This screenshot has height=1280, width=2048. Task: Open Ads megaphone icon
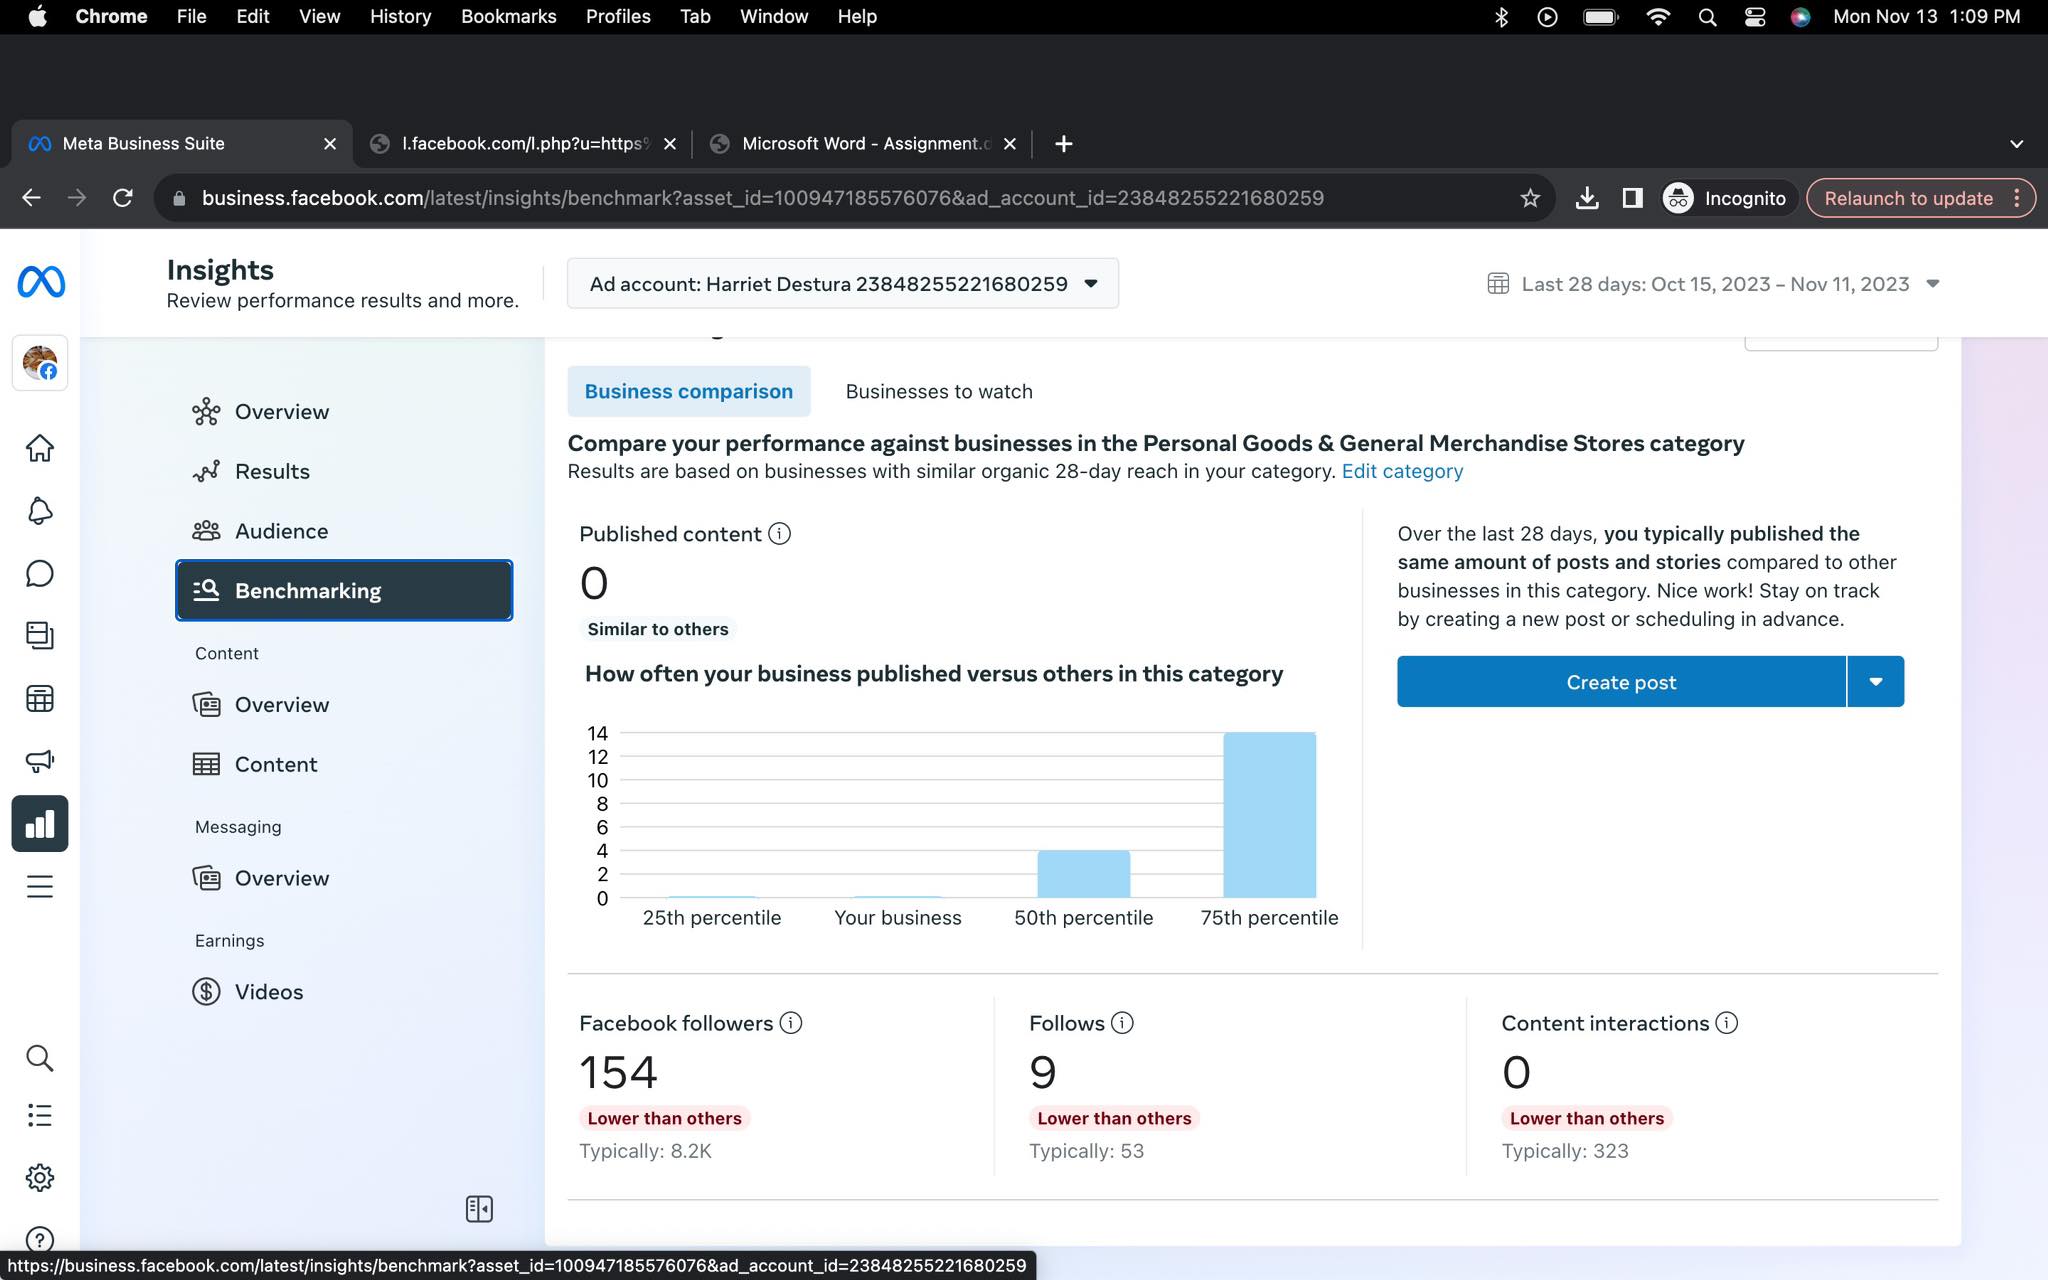click(x=40, y=761)
